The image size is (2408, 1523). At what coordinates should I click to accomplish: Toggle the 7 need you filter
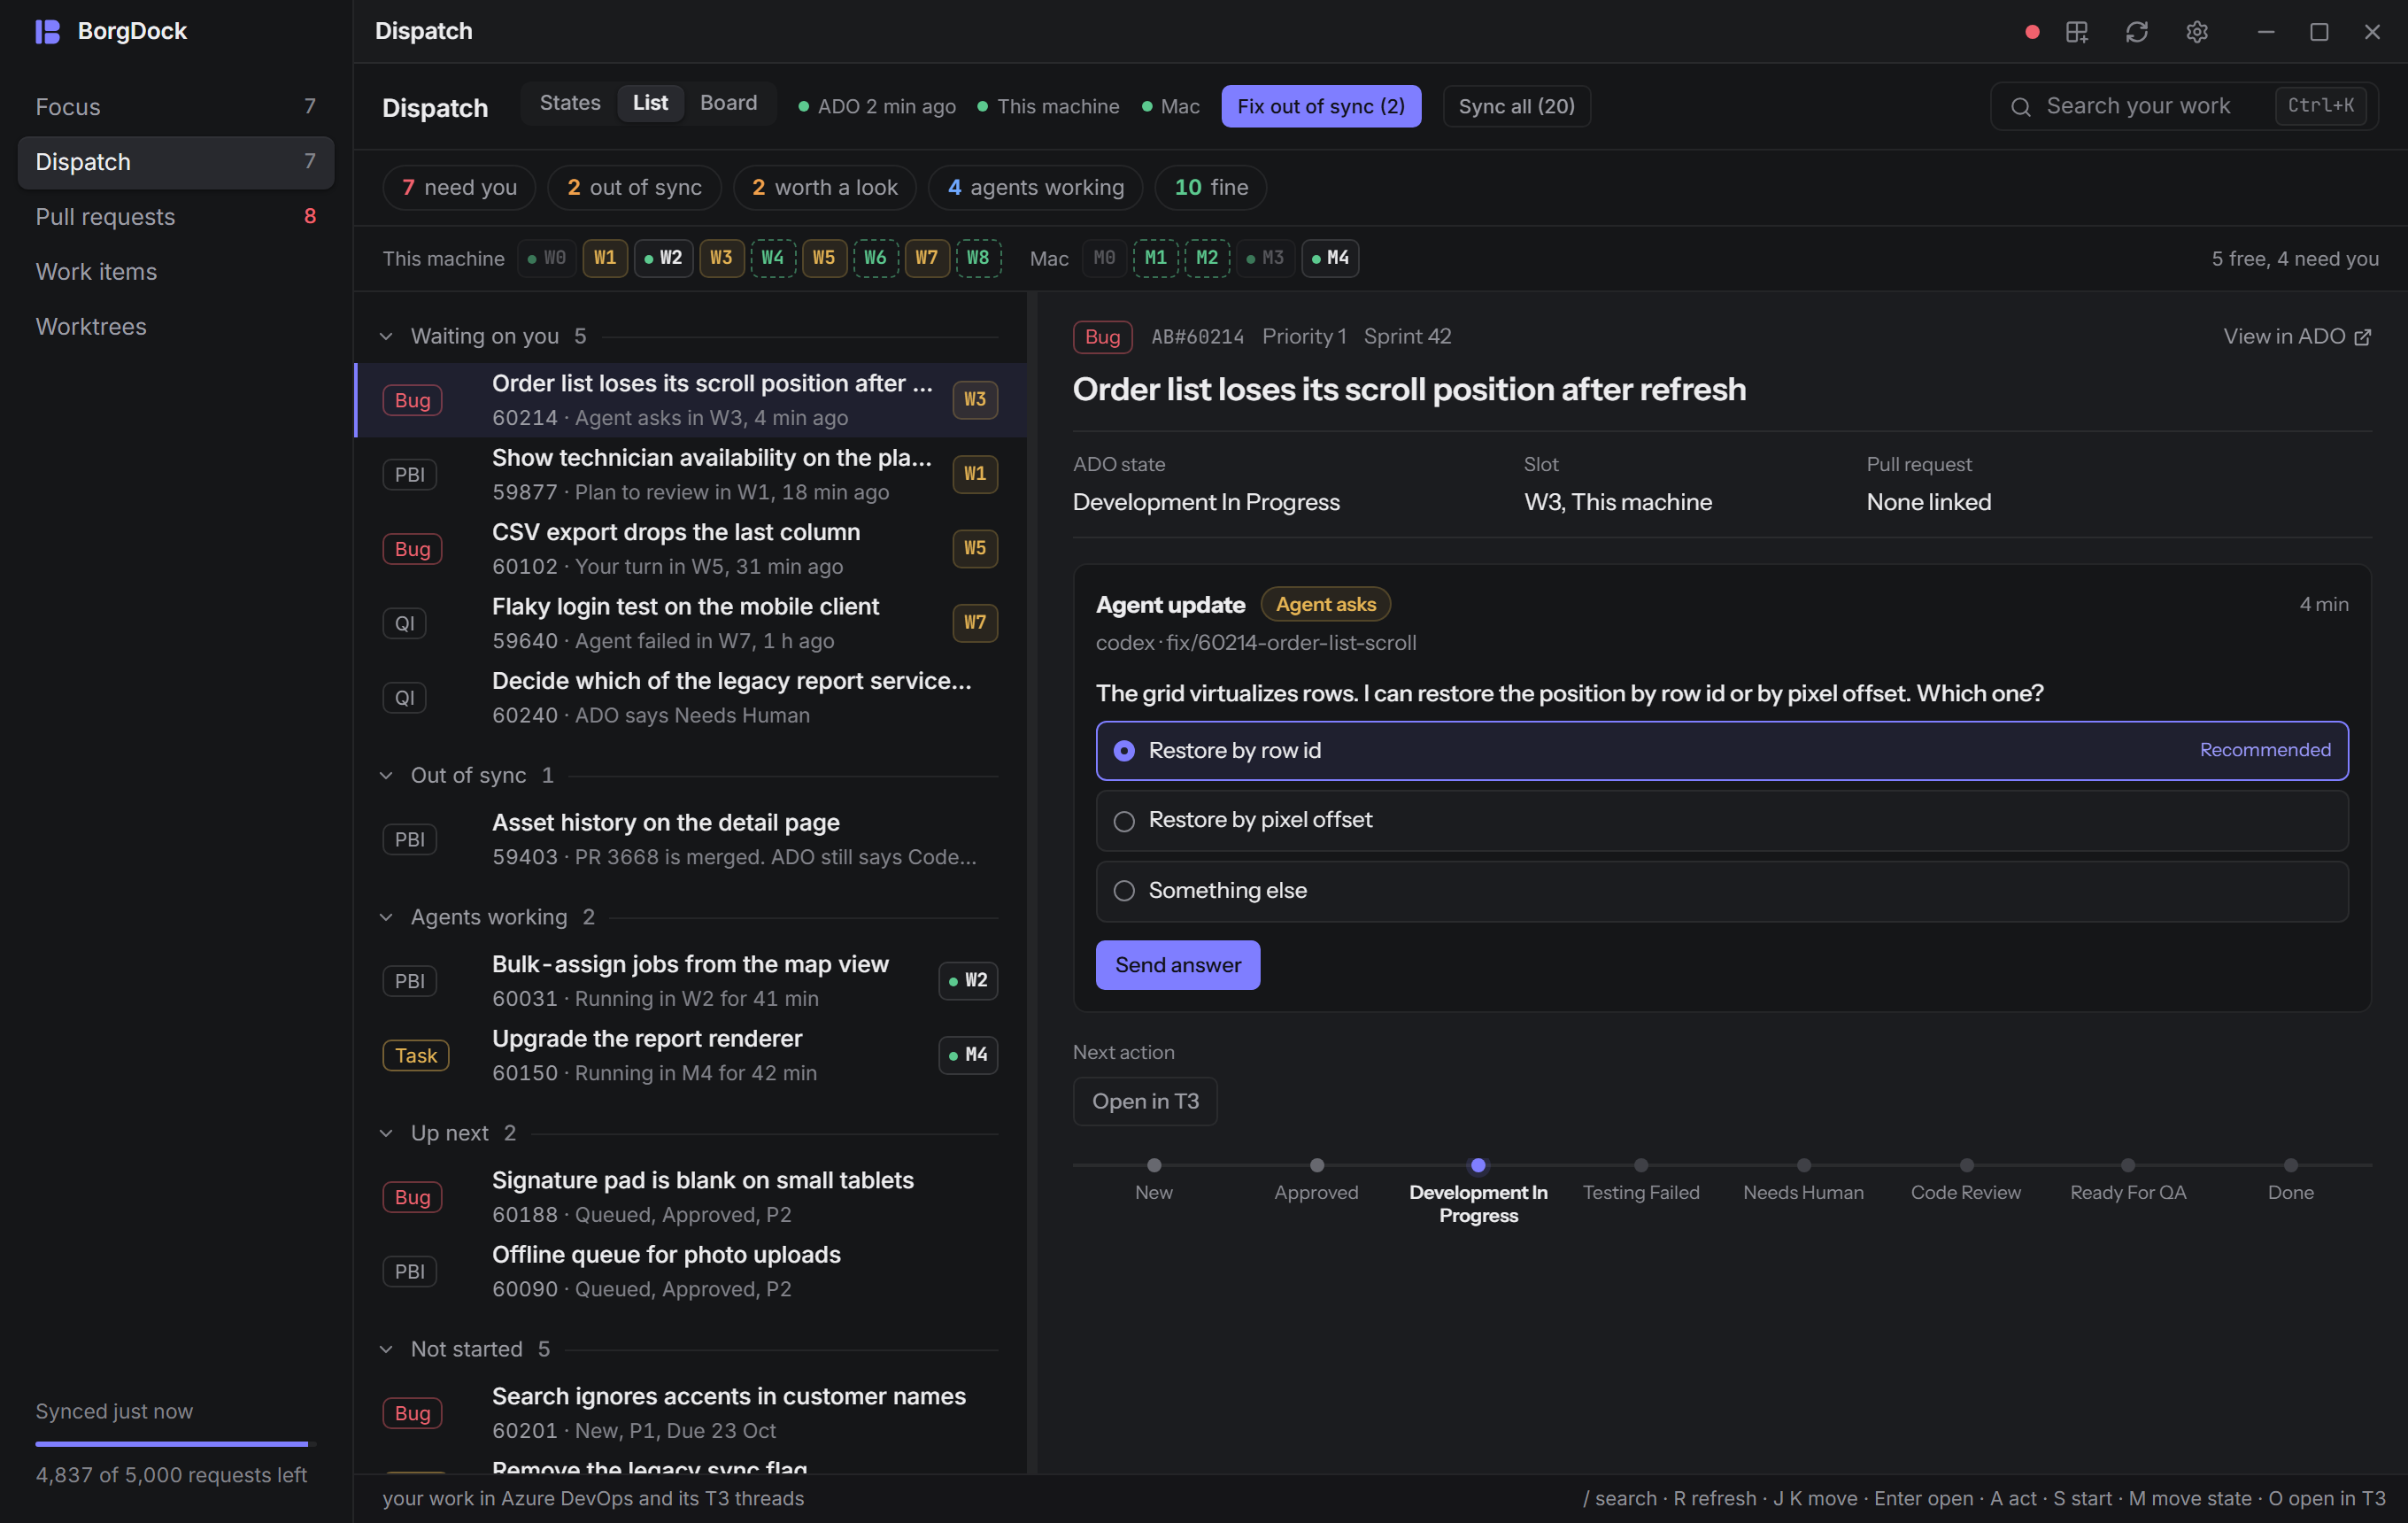coord(459,188)
